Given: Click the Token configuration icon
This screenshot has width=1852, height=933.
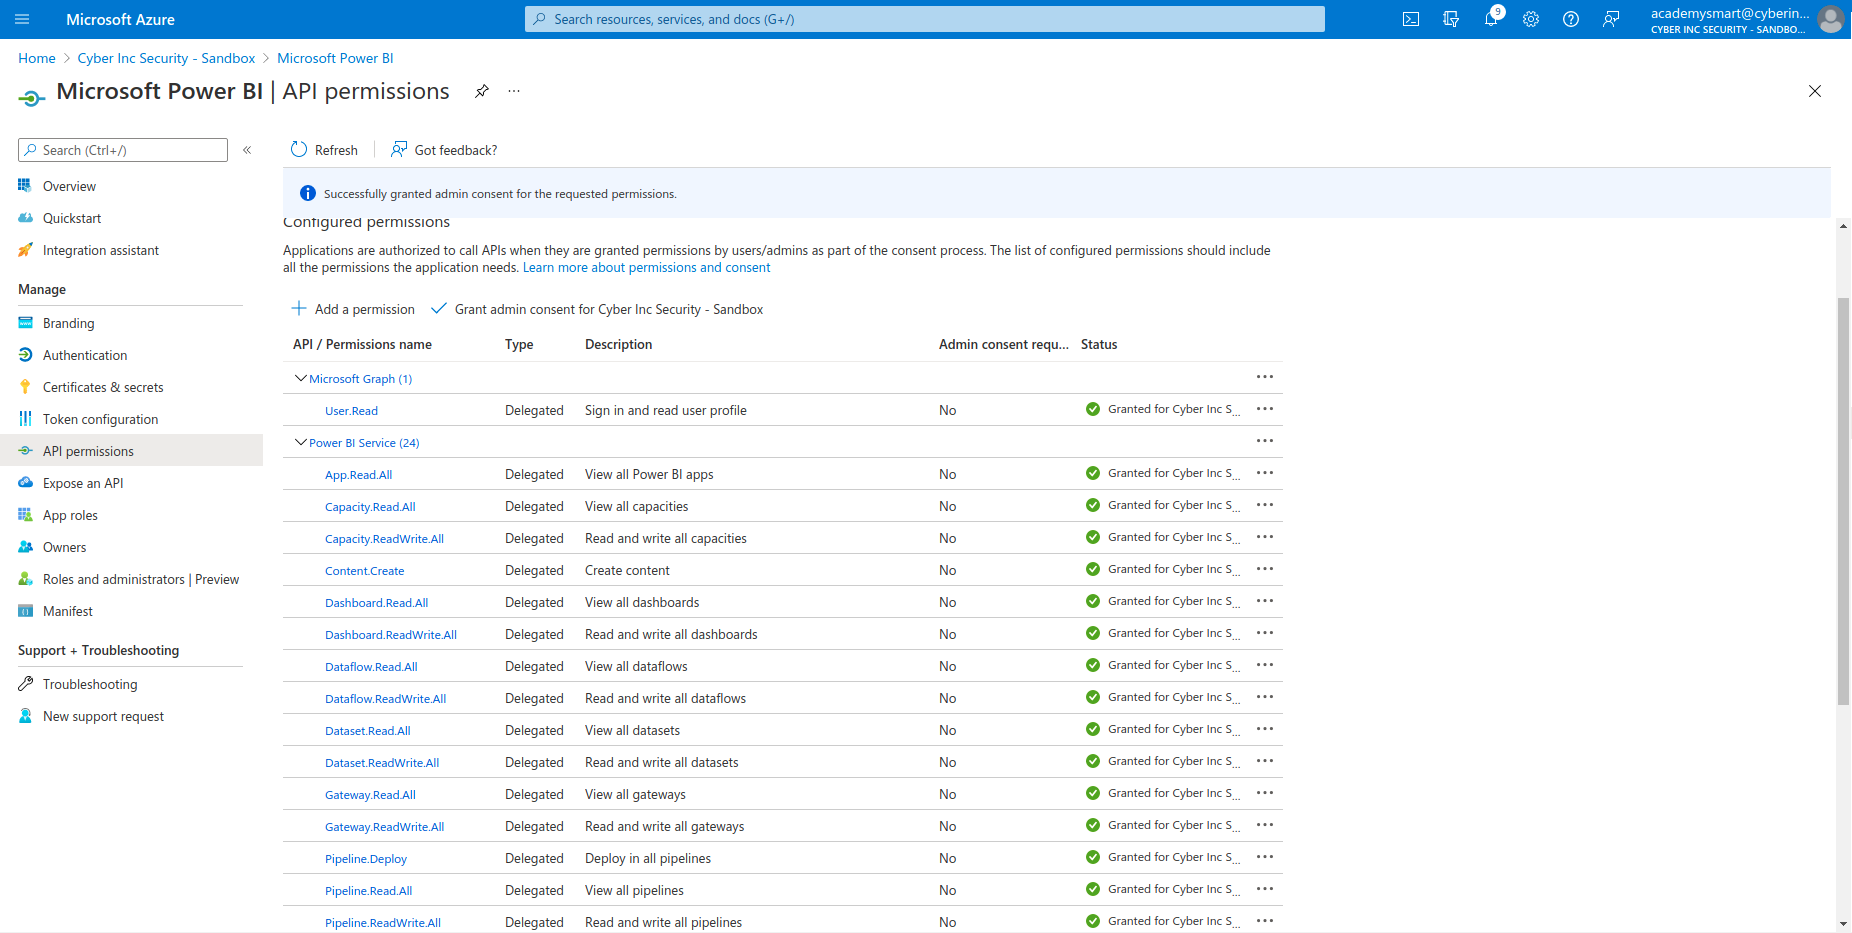Looking at the screenshot, I should coord(25,419).
